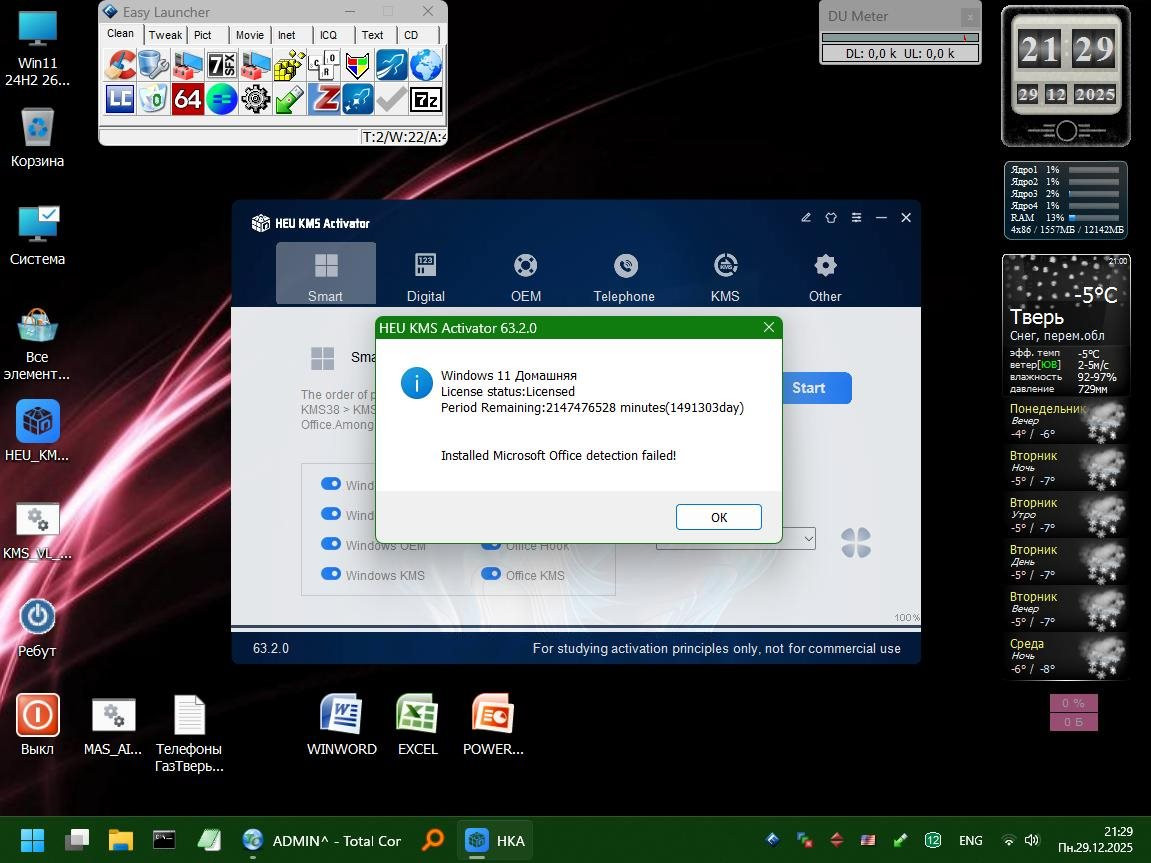Toggle the Office KMS switch
This screenshot has height=863, width=1151.
coord(491,574)
